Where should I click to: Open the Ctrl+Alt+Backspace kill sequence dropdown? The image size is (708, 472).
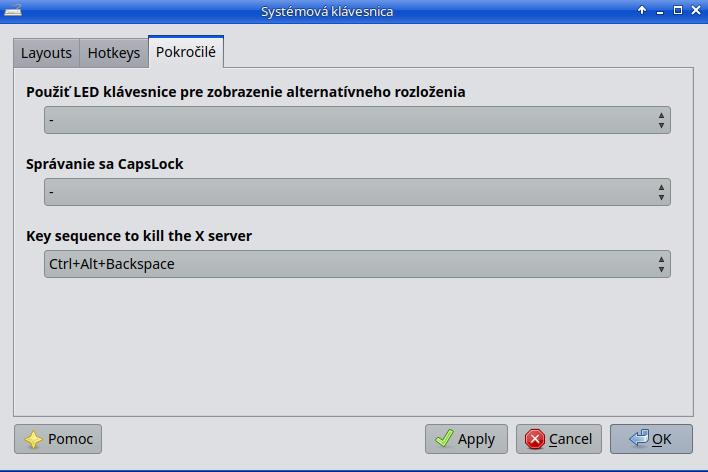coord(357,264)
